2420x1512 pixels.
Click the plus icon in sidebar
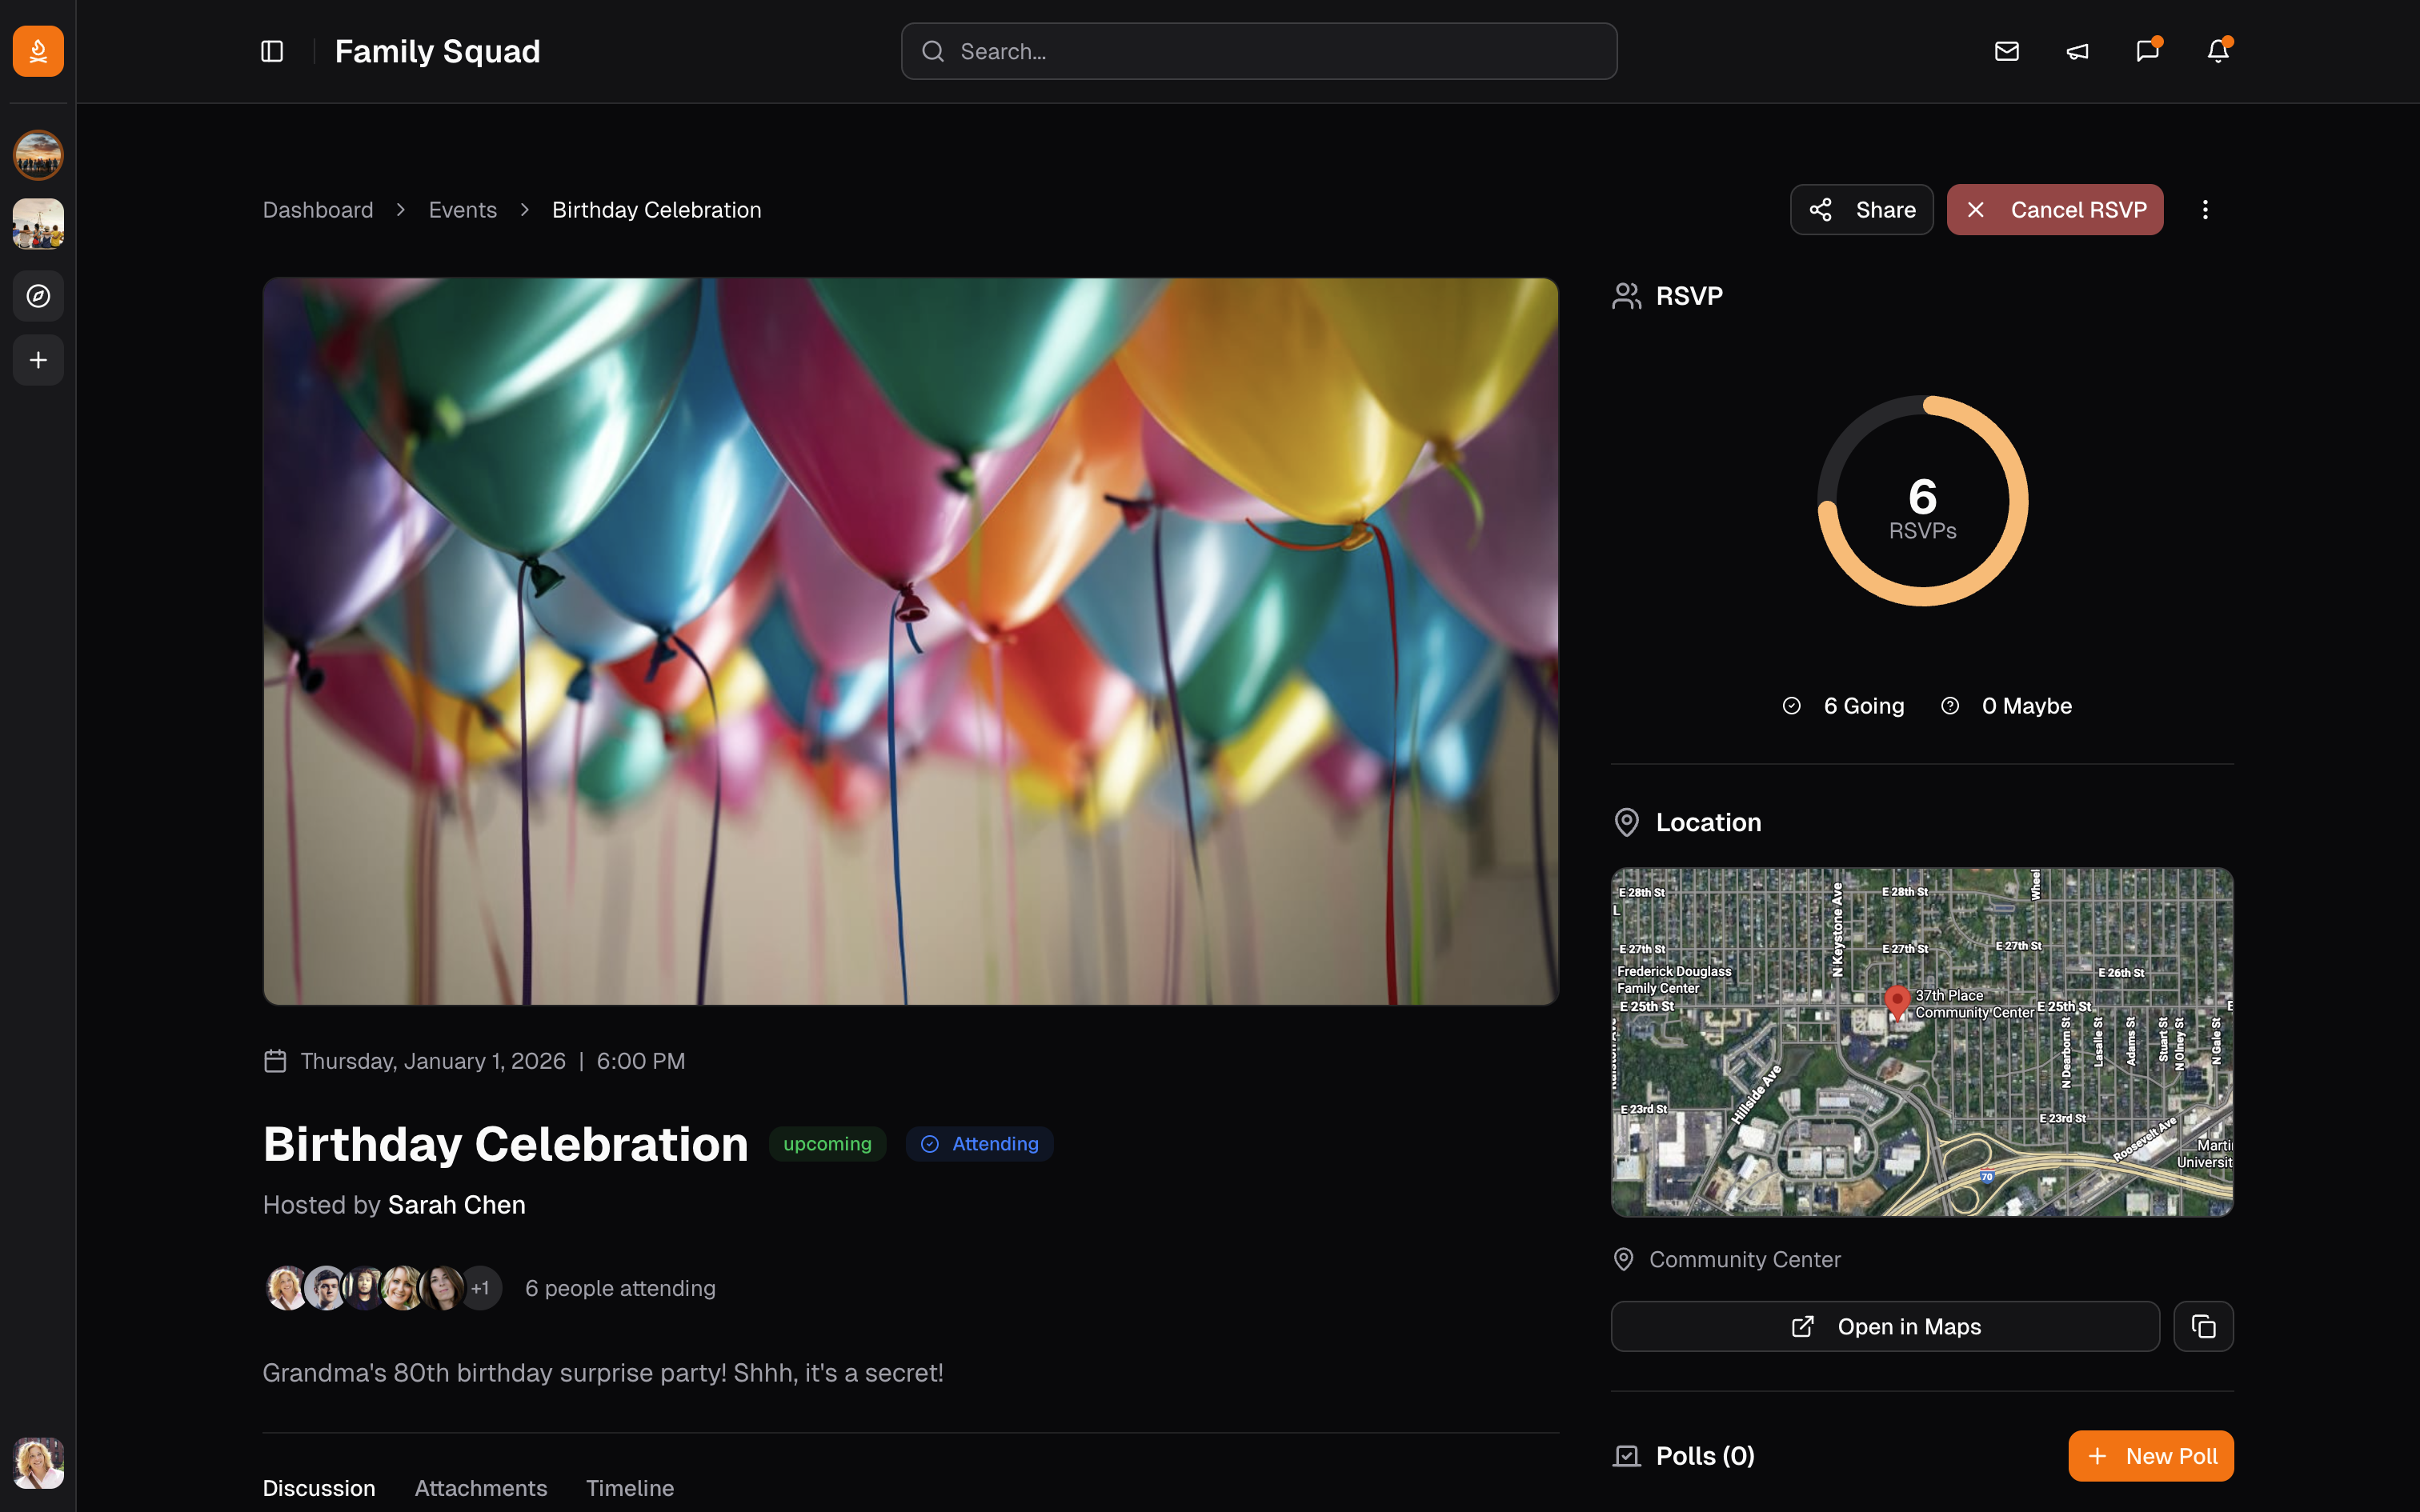tap(38, 360)
